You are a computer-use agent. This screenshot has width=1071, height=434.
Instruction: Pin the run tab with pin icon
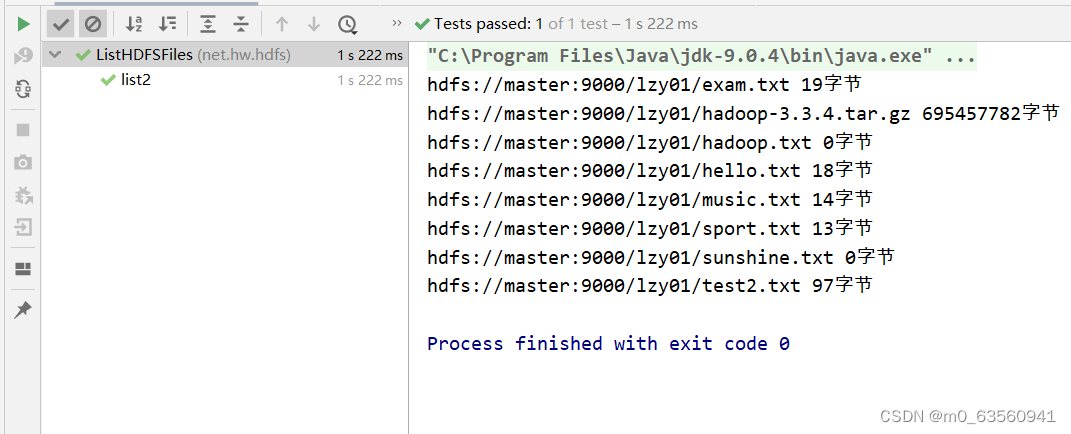click(23, 310)
